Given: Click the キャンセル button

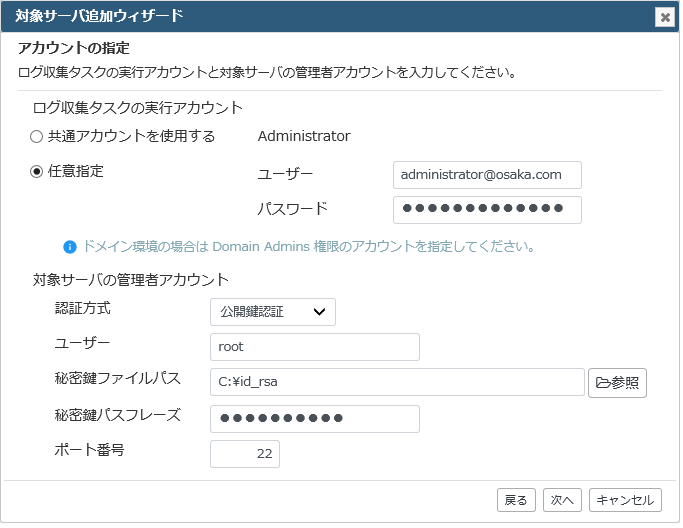Looking at the screenshot, I should click(x=625, y=500).
